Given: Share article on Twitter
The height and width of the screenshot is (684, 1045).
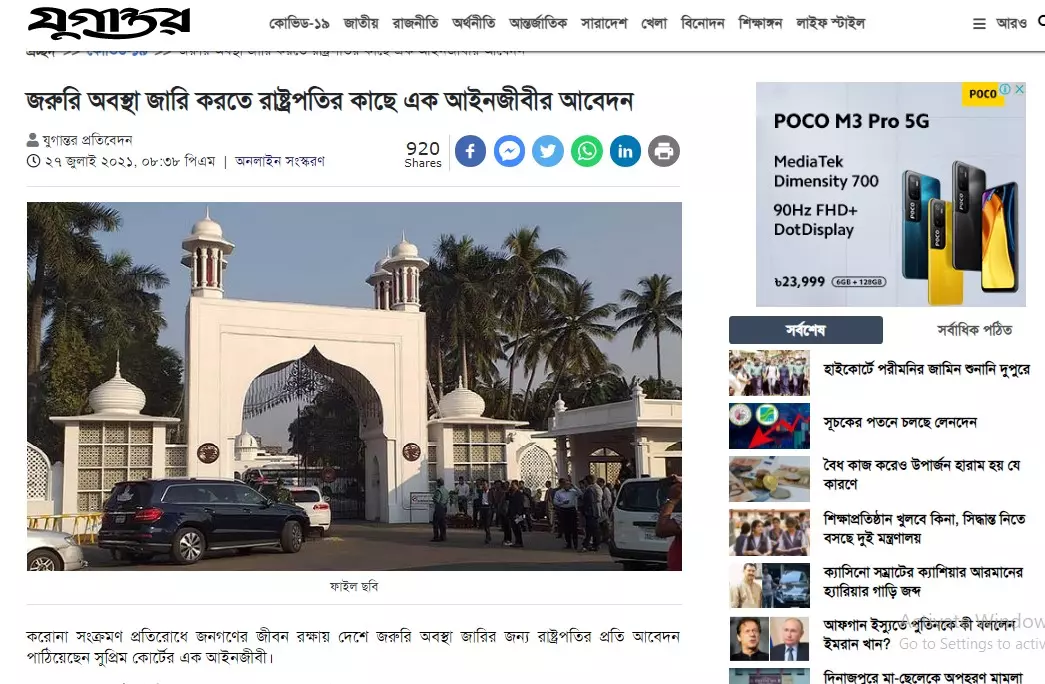Looking at the screenshot, I should pyautogui.click(x=548, y=151).
